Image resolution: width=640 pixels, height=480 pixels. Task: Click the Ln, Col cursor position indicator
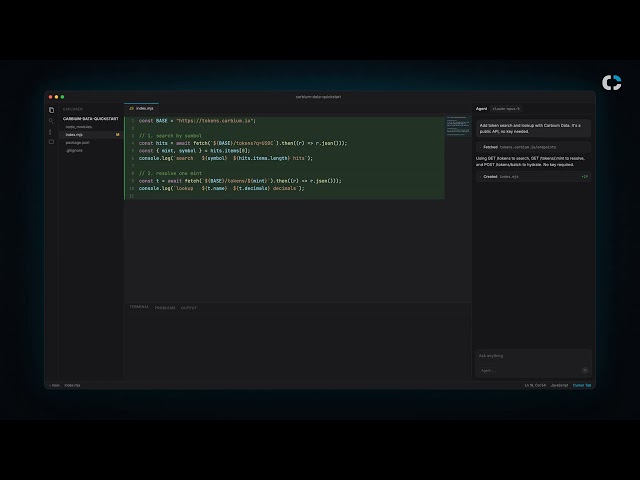point(535,385)
